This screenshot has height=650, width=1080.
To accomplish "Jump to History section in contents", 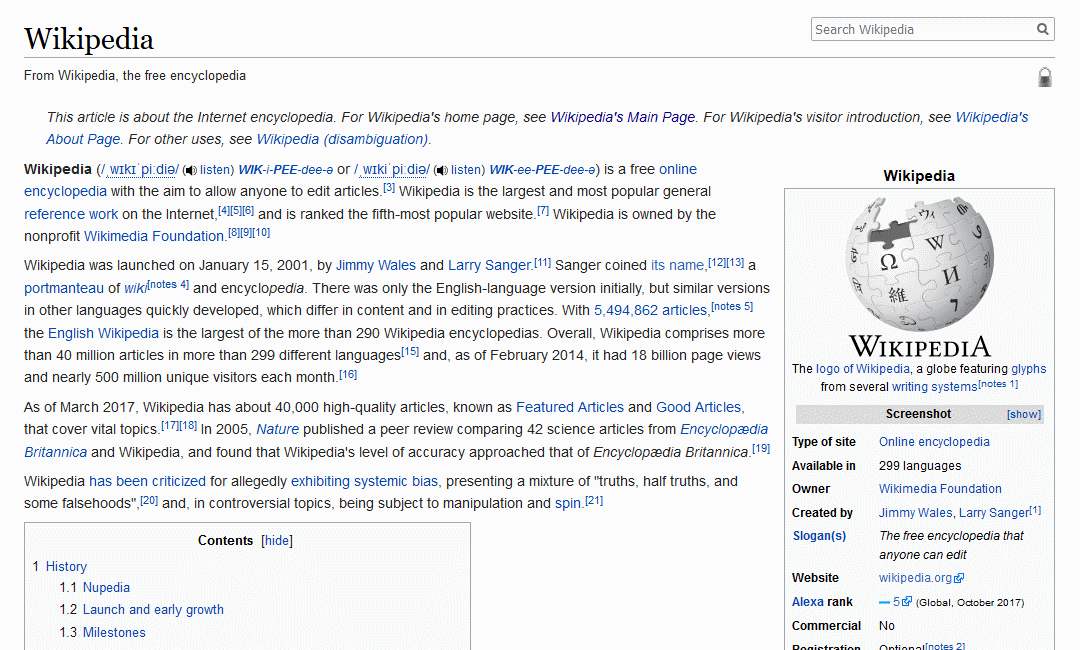I will 66,567.
